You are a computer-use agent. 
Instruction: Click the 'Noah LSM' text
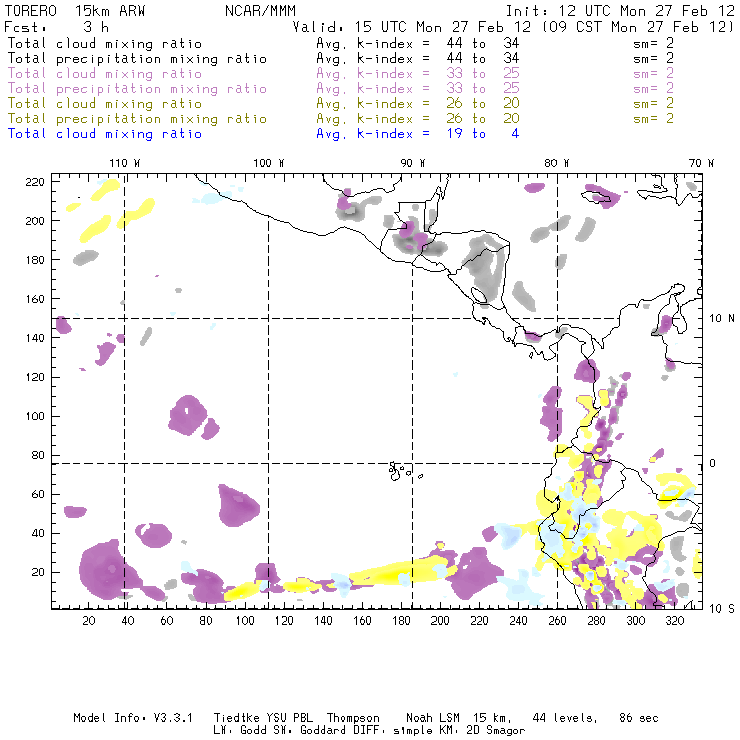pos(433,718)
